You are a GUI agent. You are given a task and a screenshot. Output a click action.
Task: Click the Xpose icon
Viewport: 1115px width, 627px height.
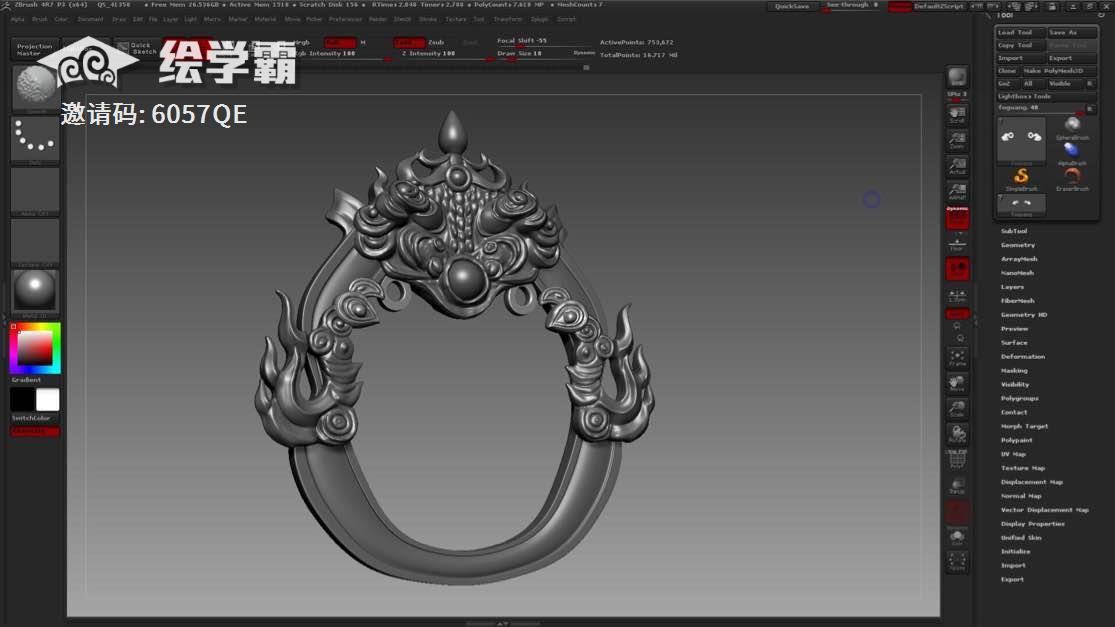click(x=957, y=562)
